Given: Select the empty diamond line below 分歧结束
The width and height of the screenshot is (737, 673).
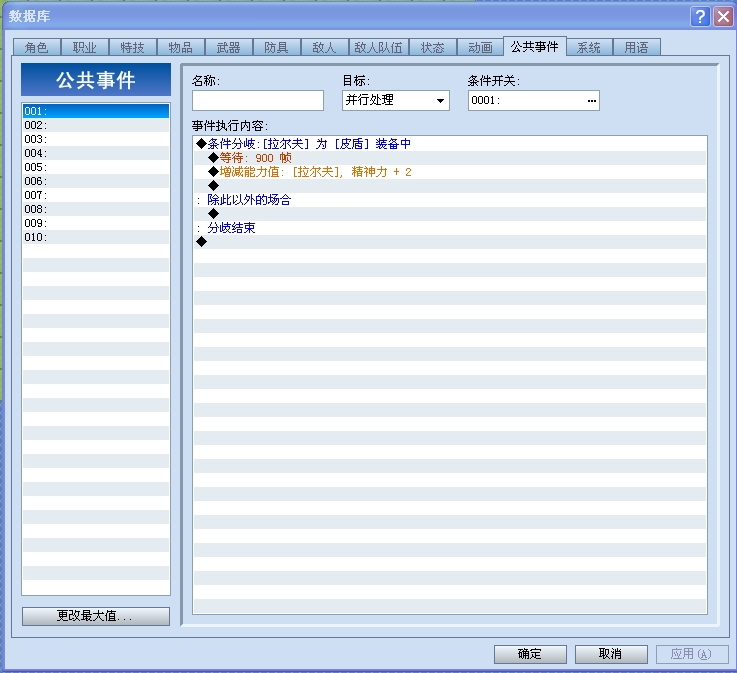Looking at the screenshot, I should pos(450,242).
